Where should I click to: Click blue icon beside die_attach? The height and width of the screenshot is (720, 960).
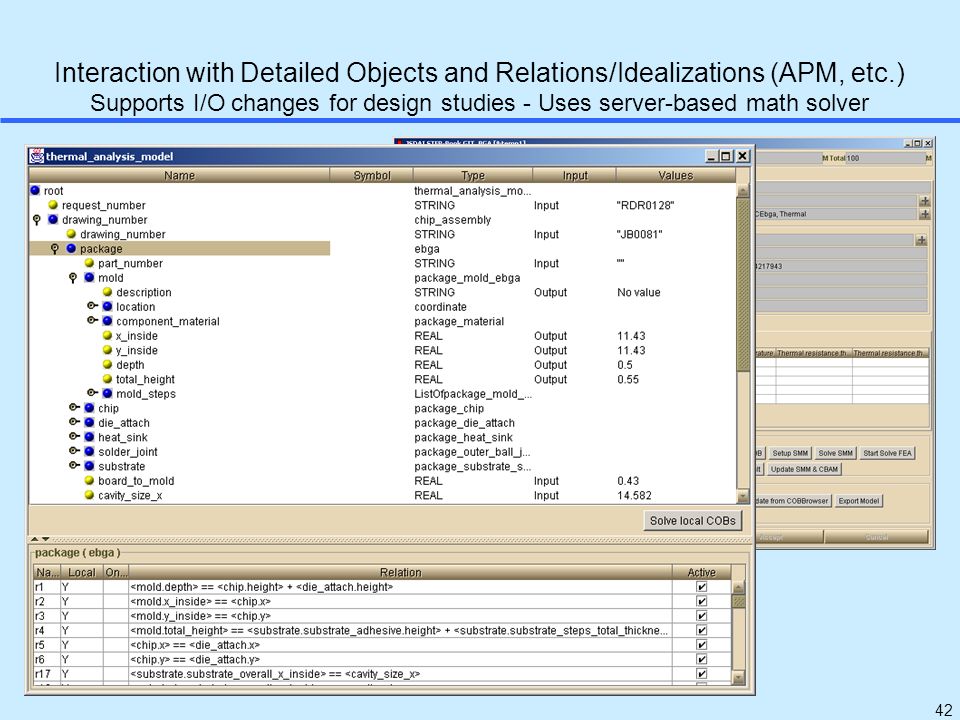click(x=89, y=422)
